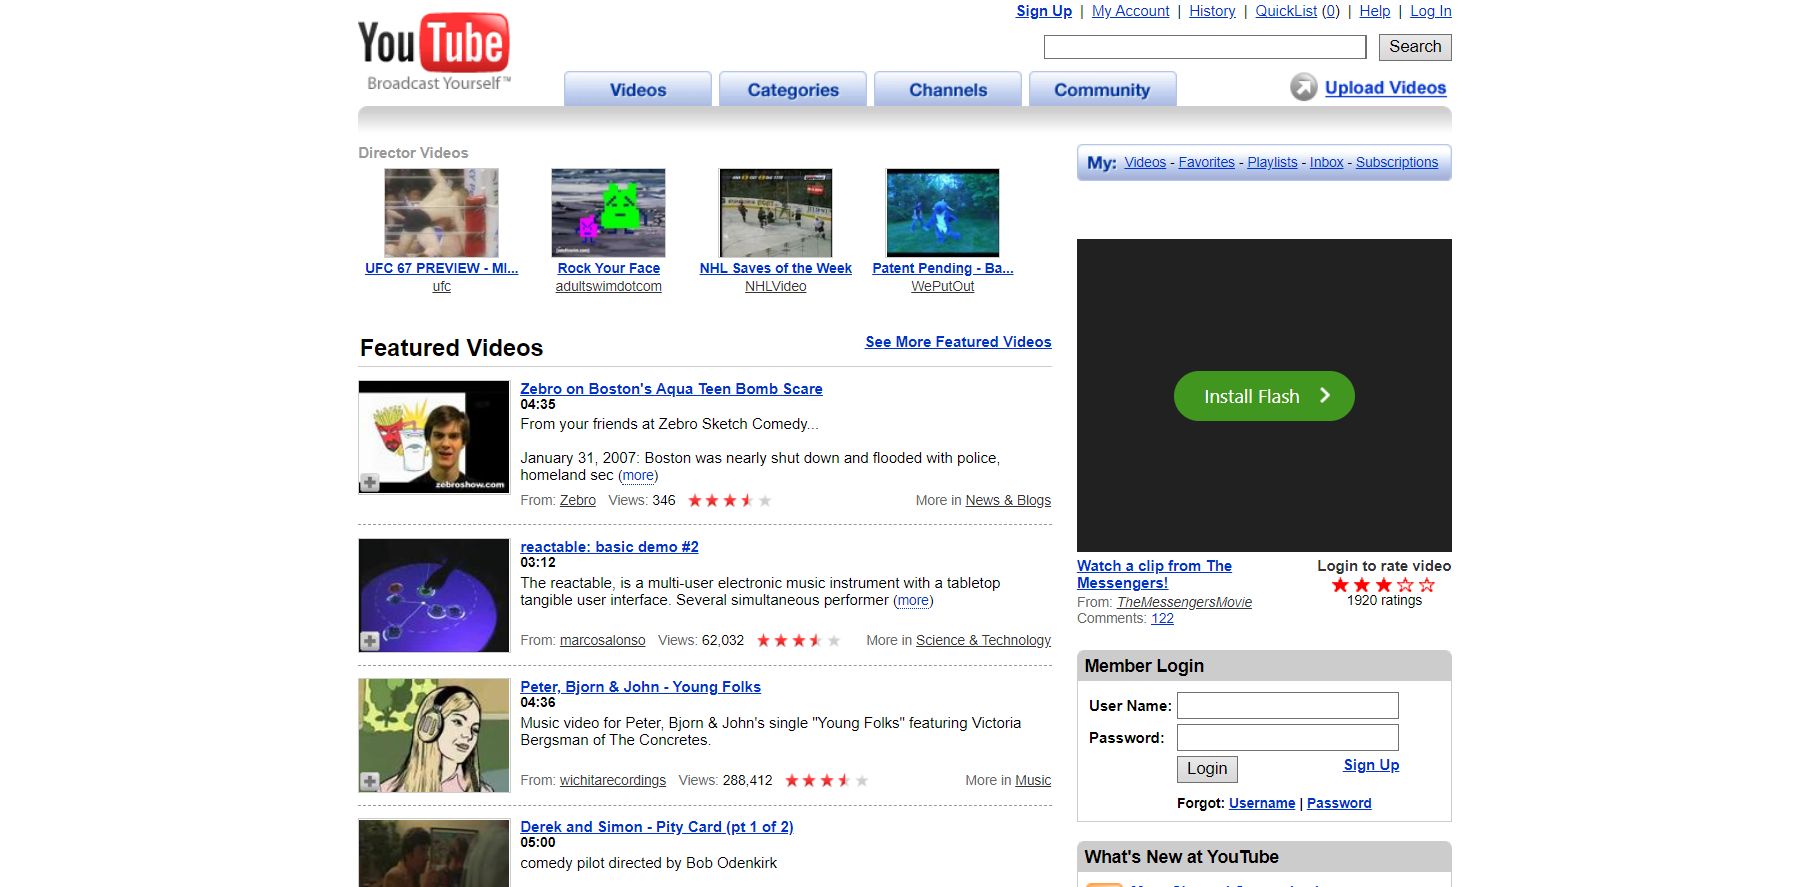The height and width of the screenshot is (887, 1804).
Task: Click the Upload Videos arrow icon
Action: point(1304,88)
